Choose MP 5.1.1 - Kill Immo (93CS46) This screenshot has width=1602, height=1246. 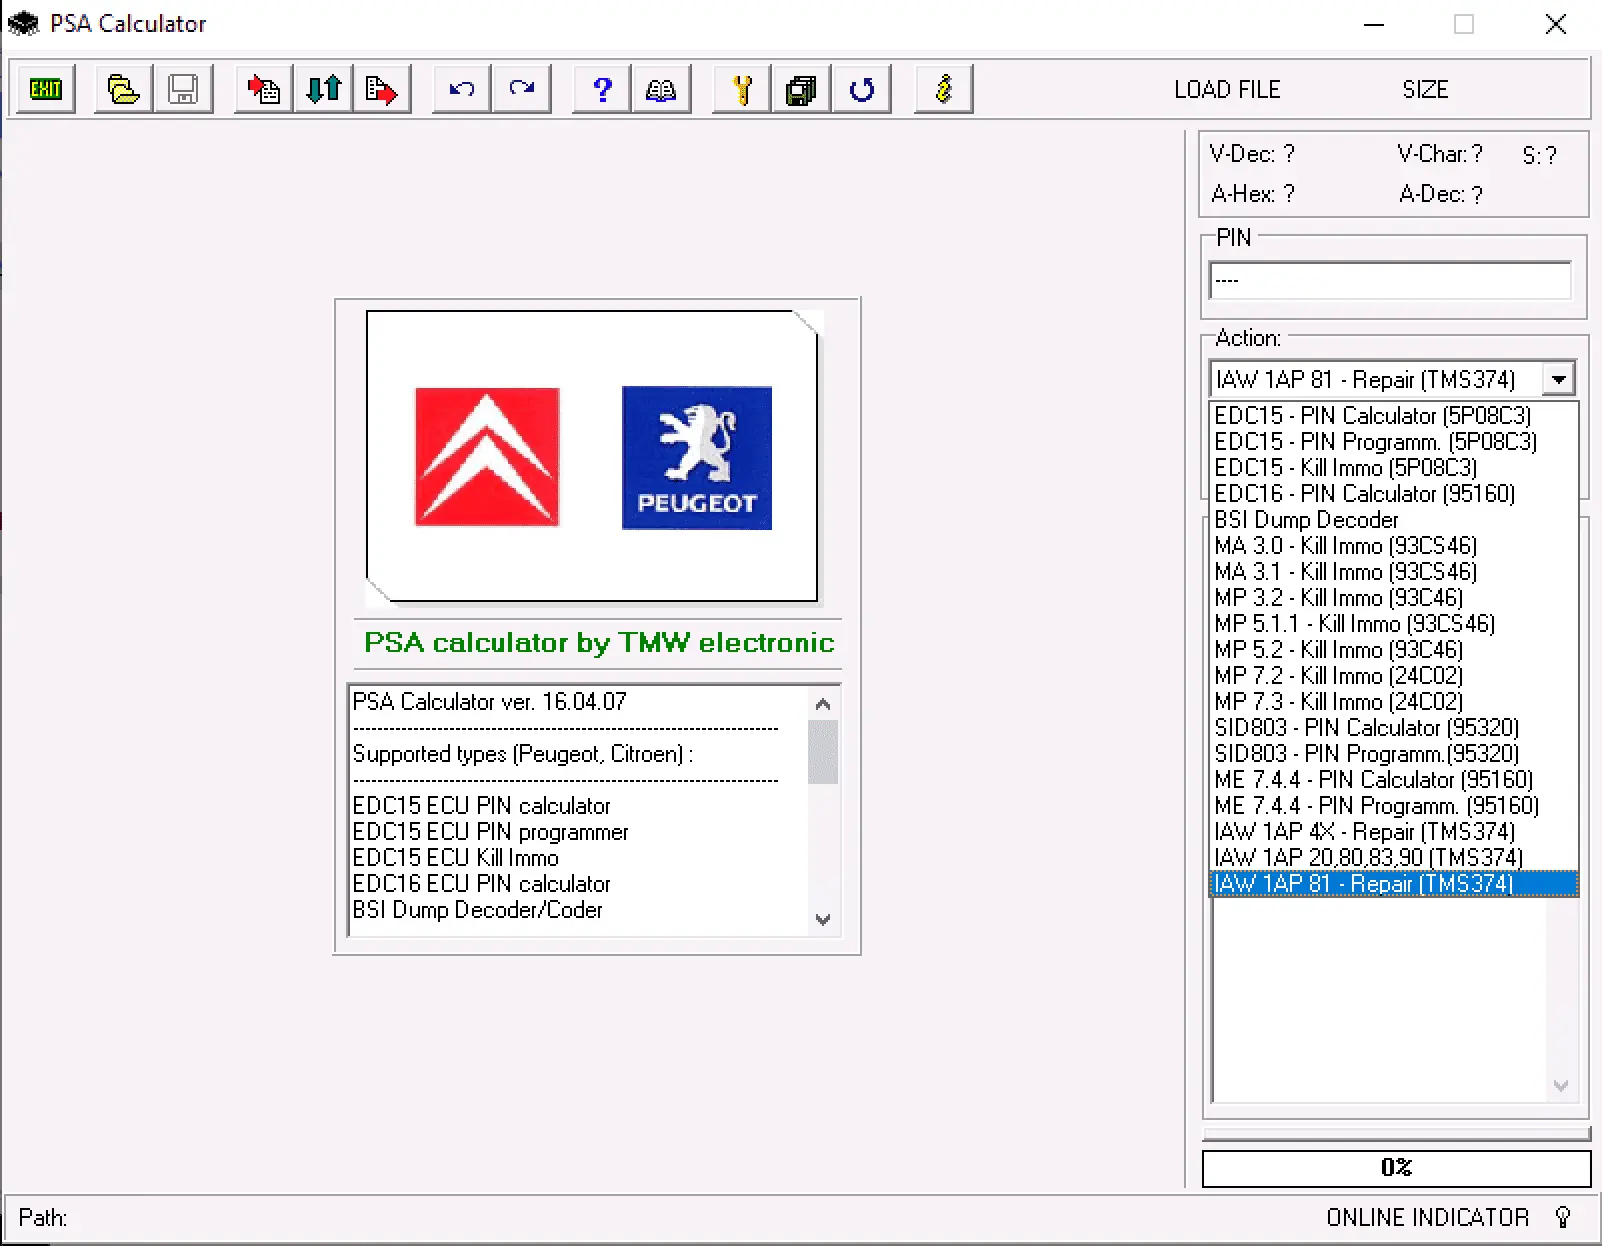(1393, 623)
